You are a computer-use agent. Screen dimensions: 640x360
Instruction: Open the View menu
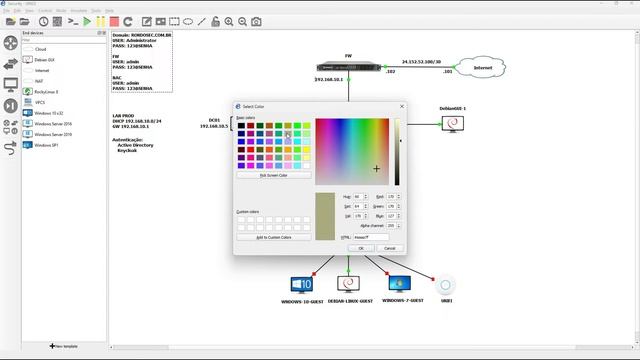pos(30,11)
